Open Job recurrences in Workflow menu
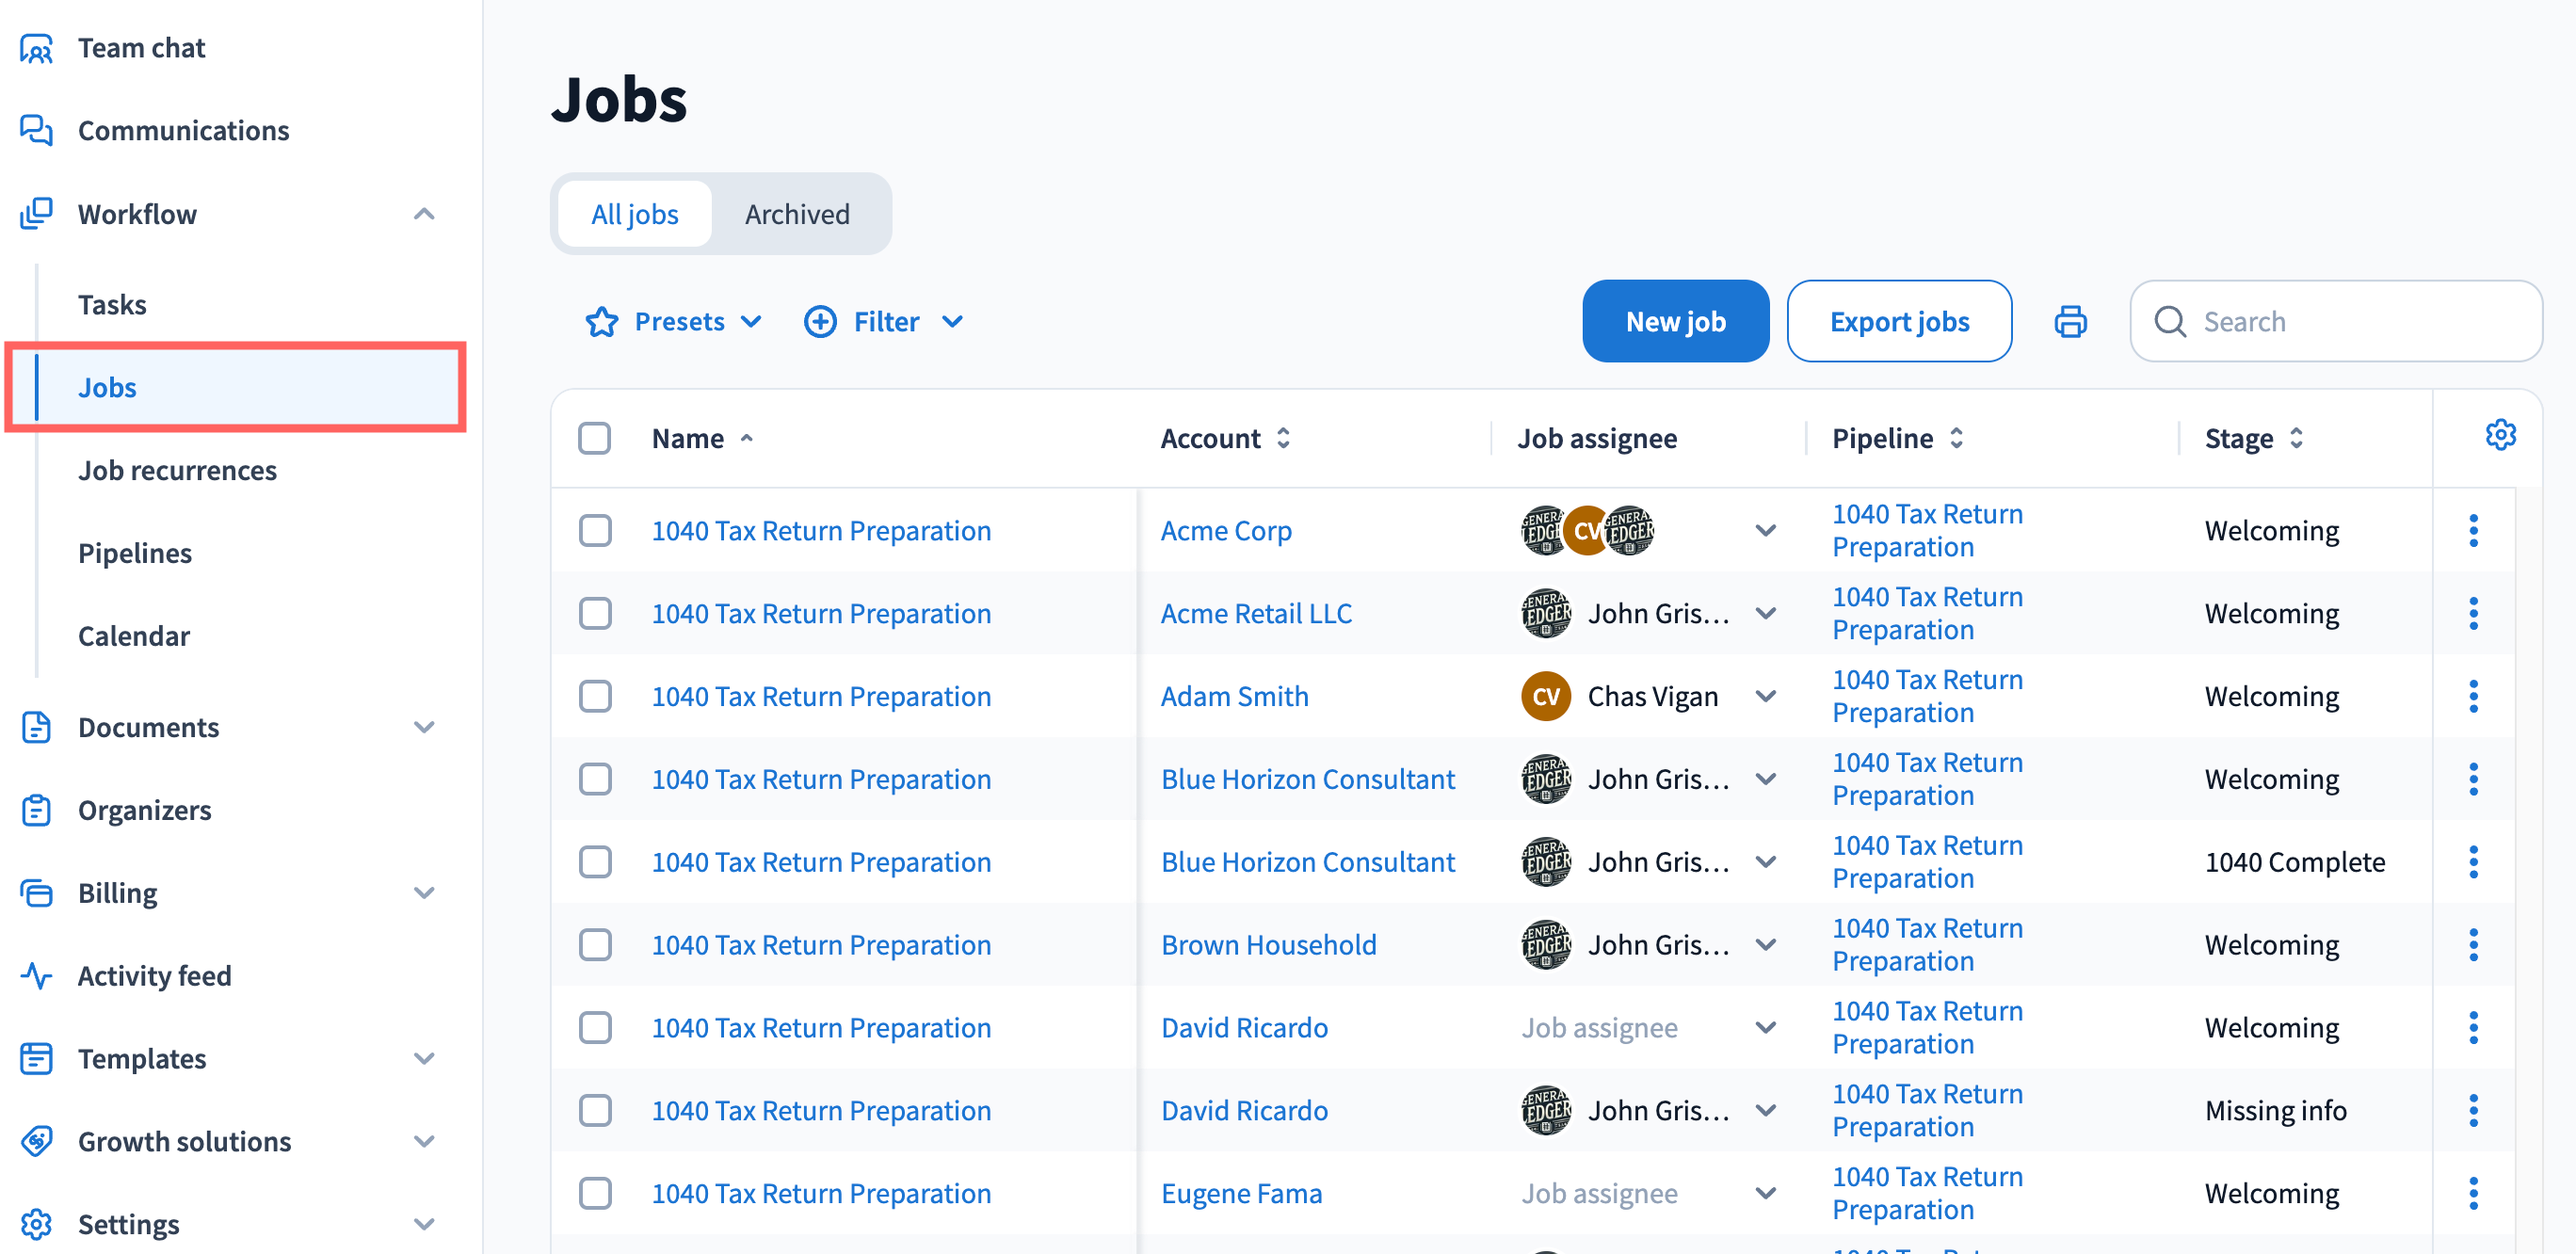 pos(177,470)
